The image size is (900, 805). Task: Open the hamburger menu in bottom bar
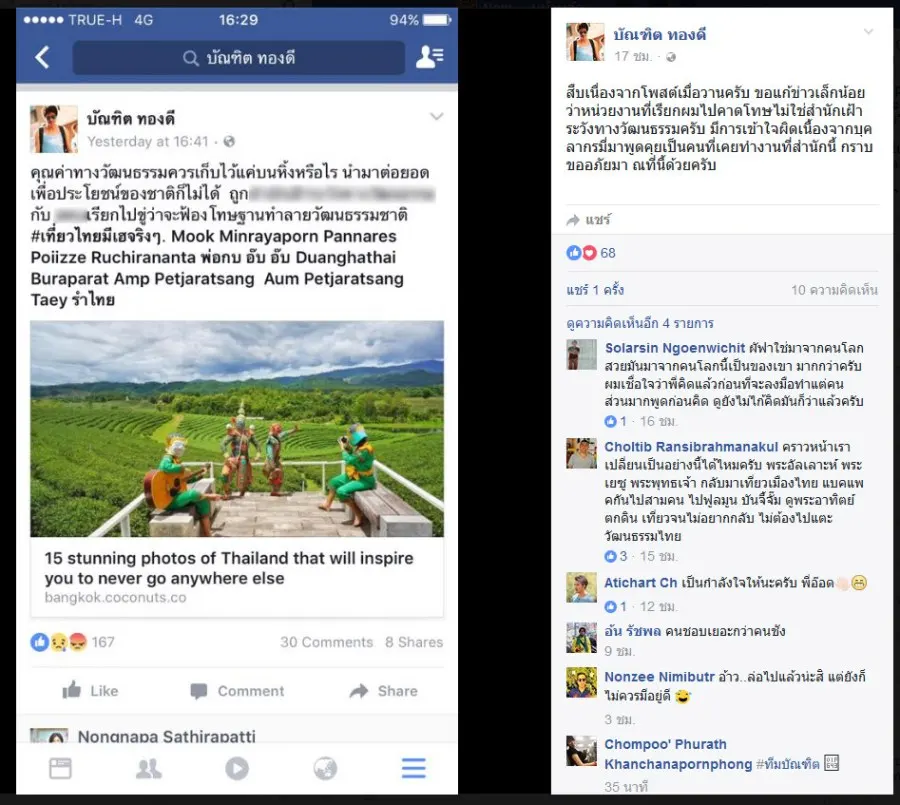pyautogui.click(x=413, y=768)
